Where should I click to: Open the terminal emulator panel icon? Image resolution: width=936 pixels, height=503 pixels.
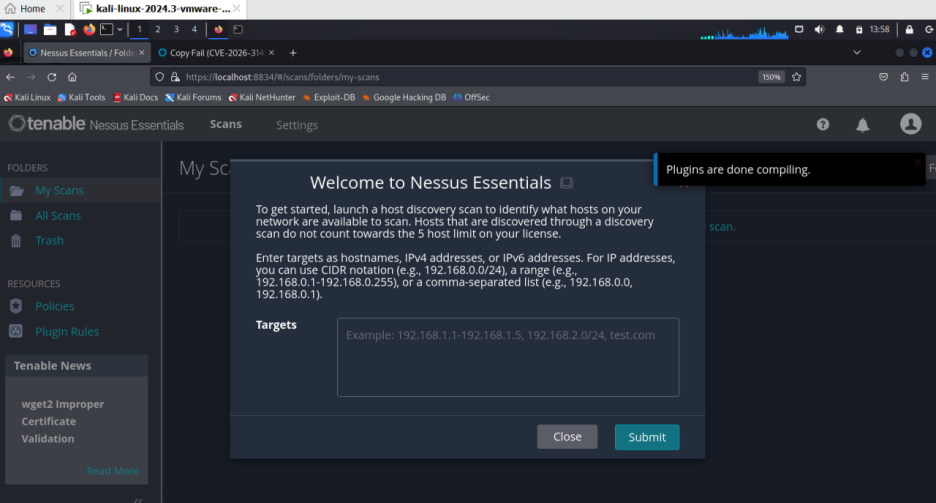[x=107, y=29]
